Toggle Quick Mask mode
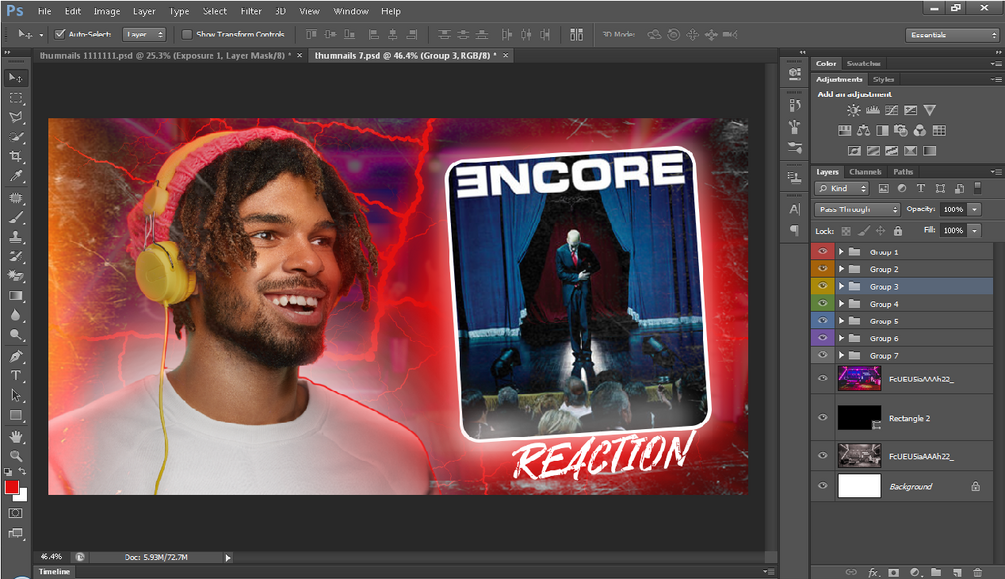 pos(15,513)
